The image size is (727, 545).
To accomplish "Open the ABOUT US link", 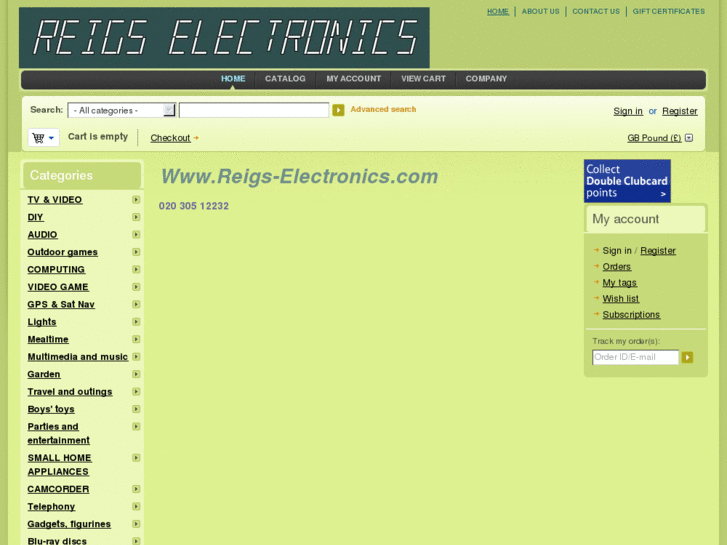I will (541, 12).
